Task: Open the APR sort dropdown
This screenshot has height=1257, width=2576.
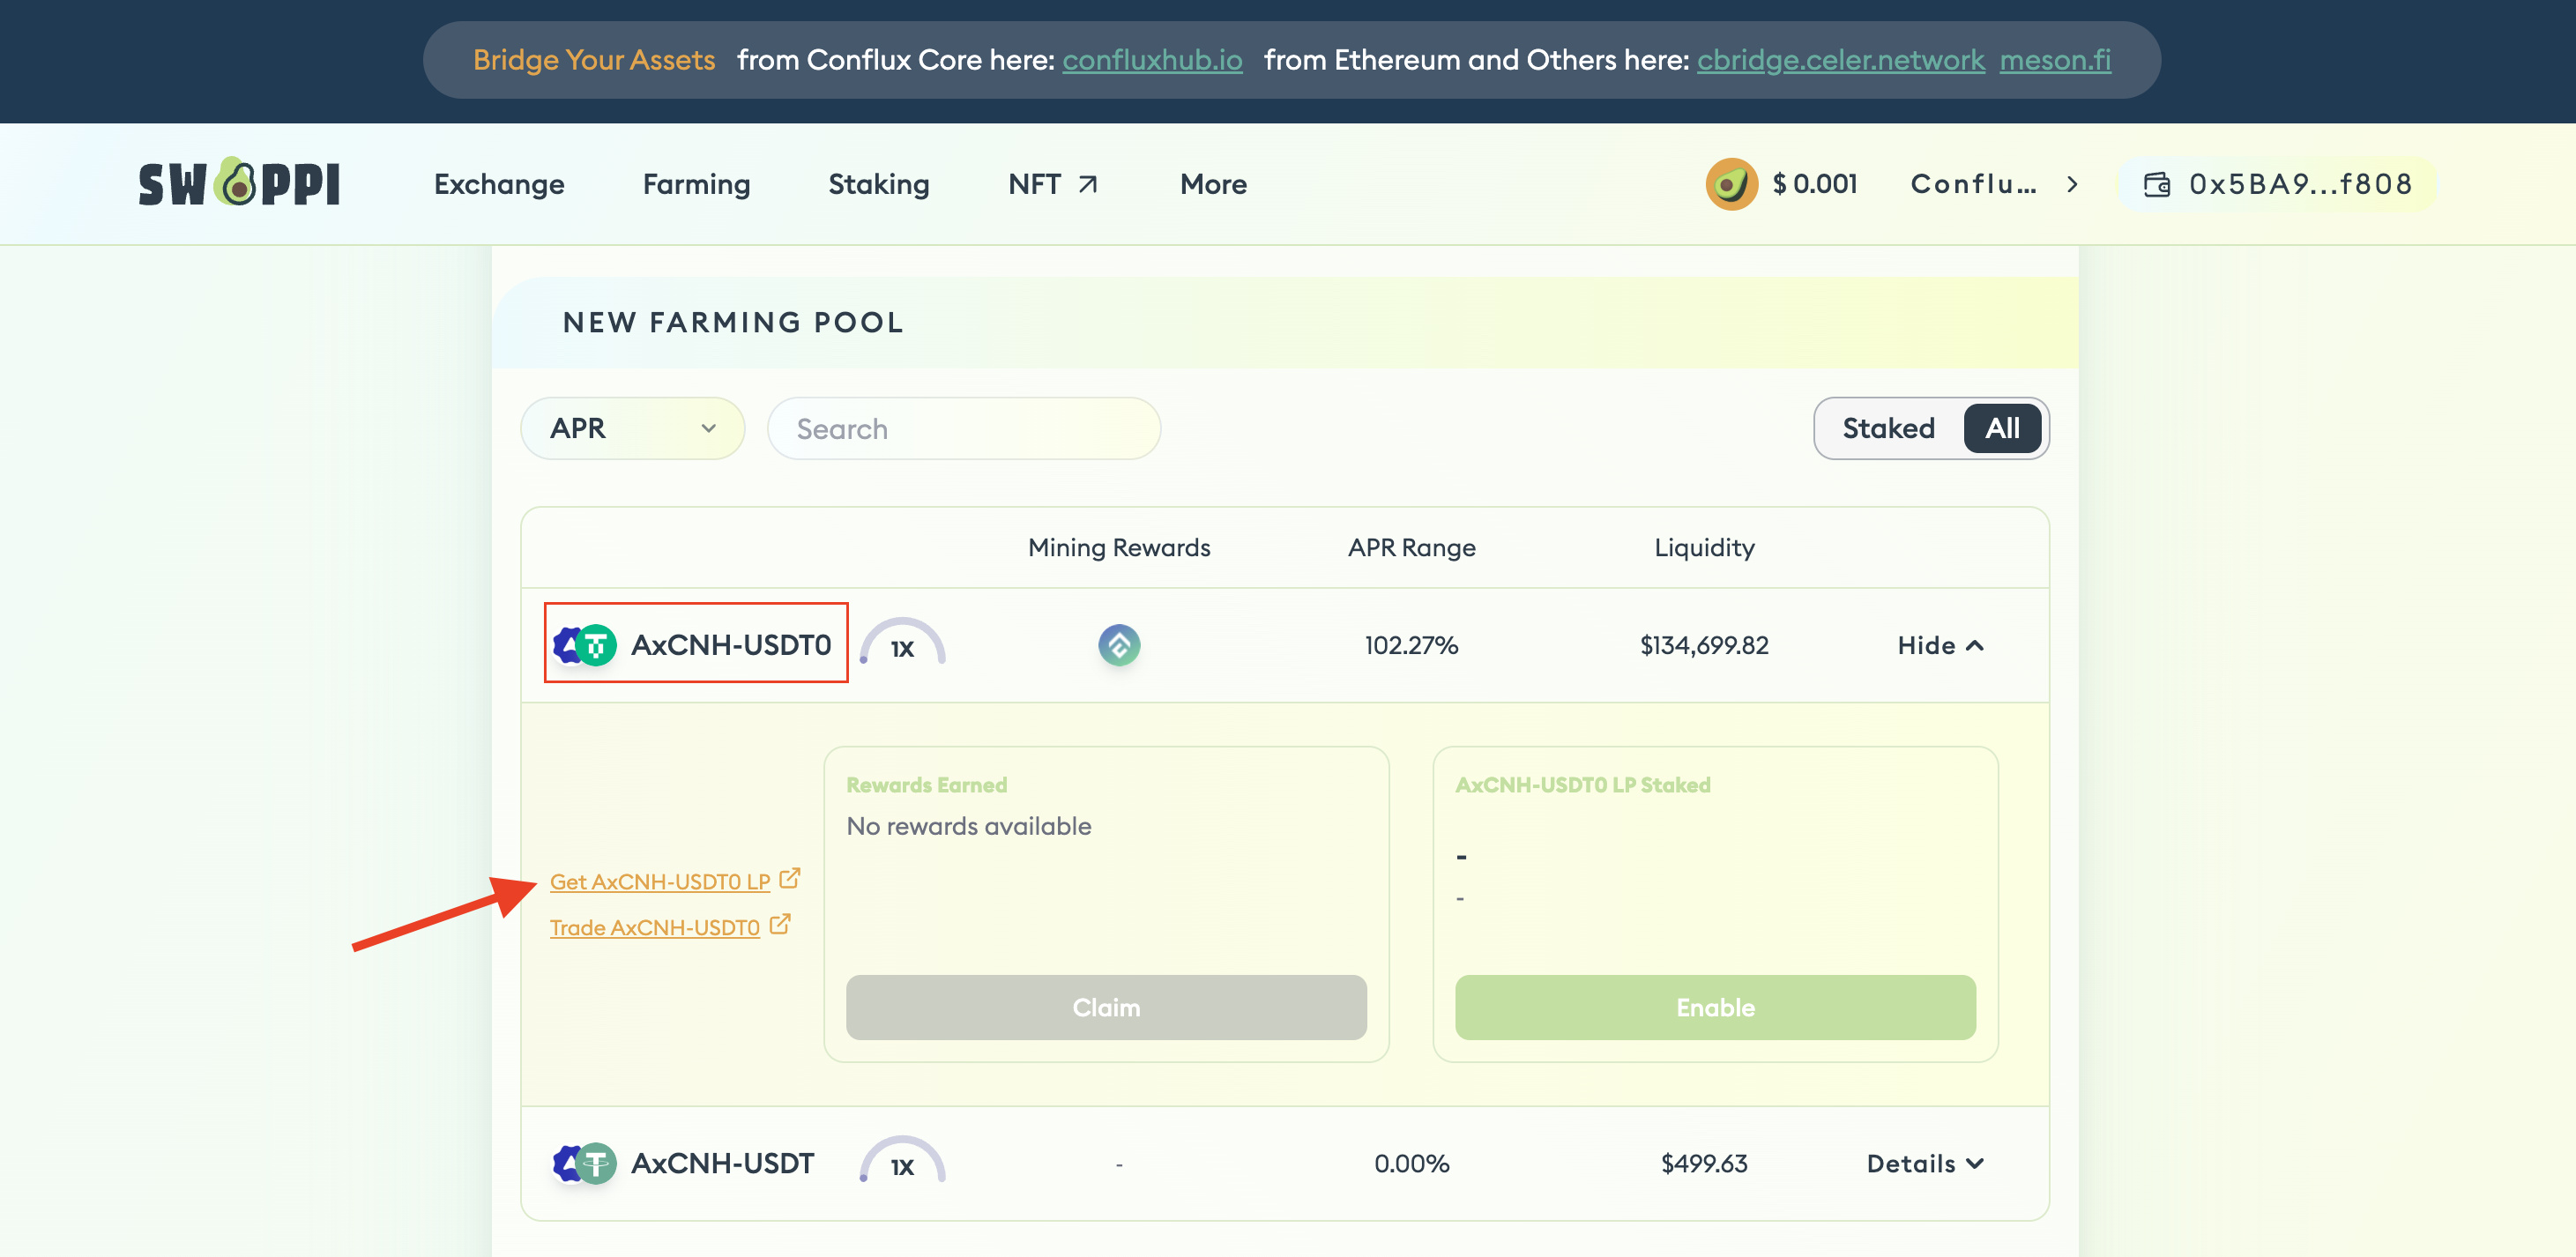Action: tap(632, 428)
